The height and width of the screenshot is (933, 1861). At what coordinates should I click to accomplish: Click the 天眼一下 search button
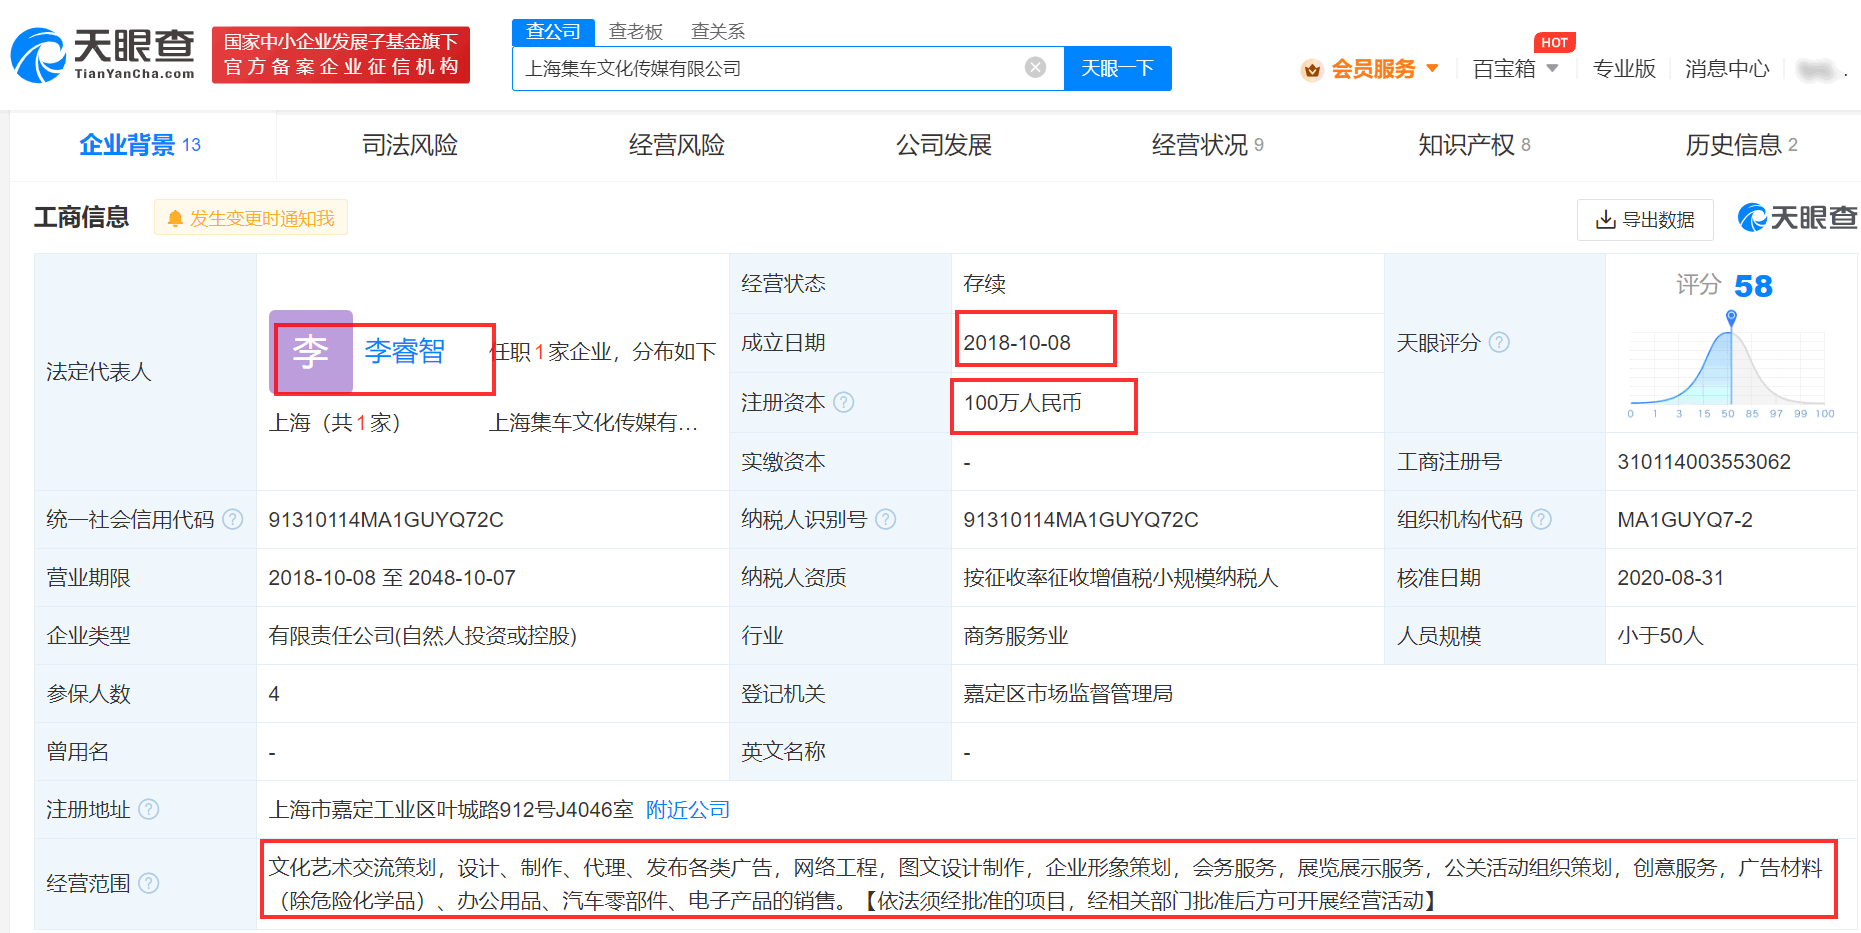[x=1117, y=68]
